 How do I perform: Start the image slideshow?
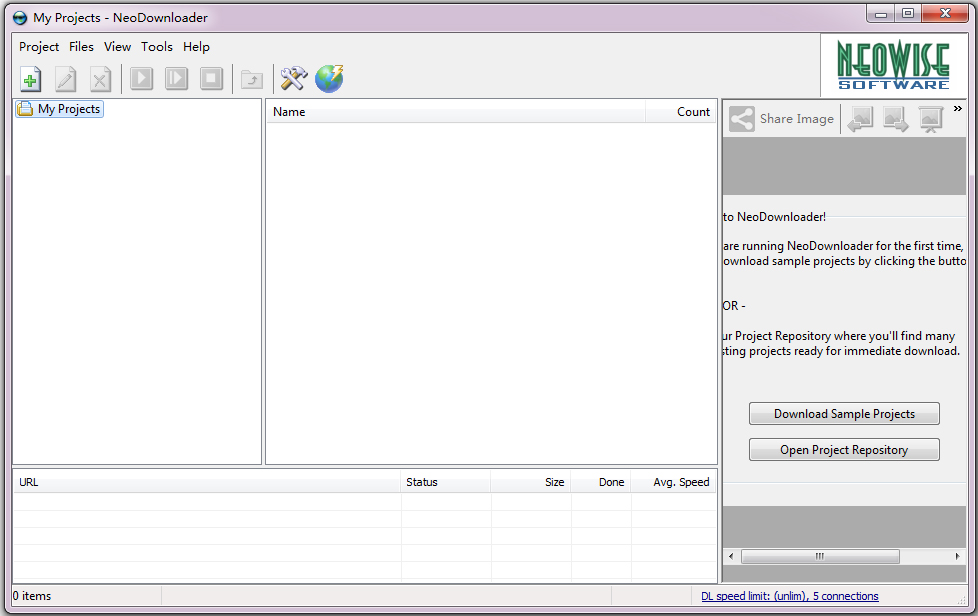pos(931,118)
